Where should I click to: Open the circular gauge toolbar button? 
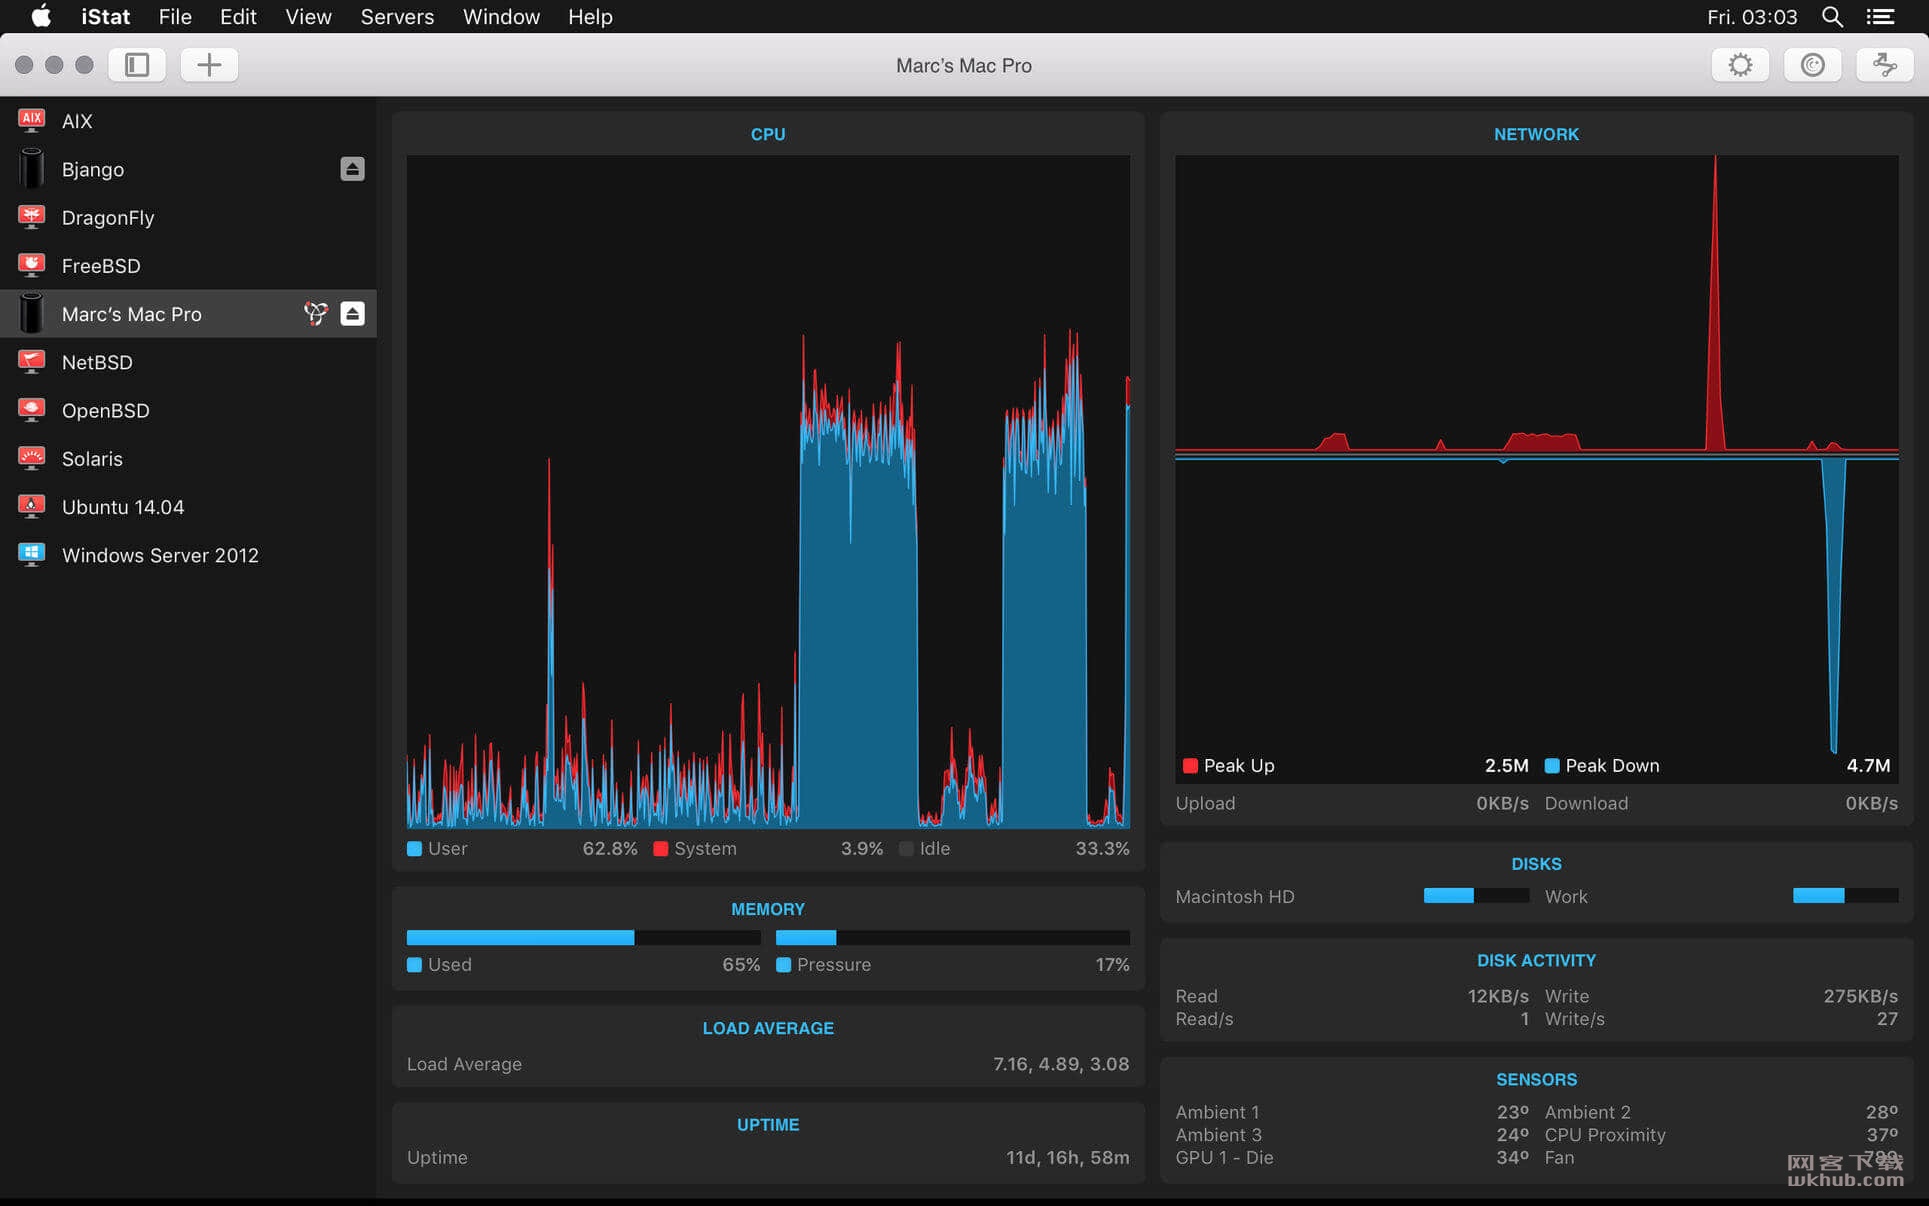click(x=1813, y=65)
